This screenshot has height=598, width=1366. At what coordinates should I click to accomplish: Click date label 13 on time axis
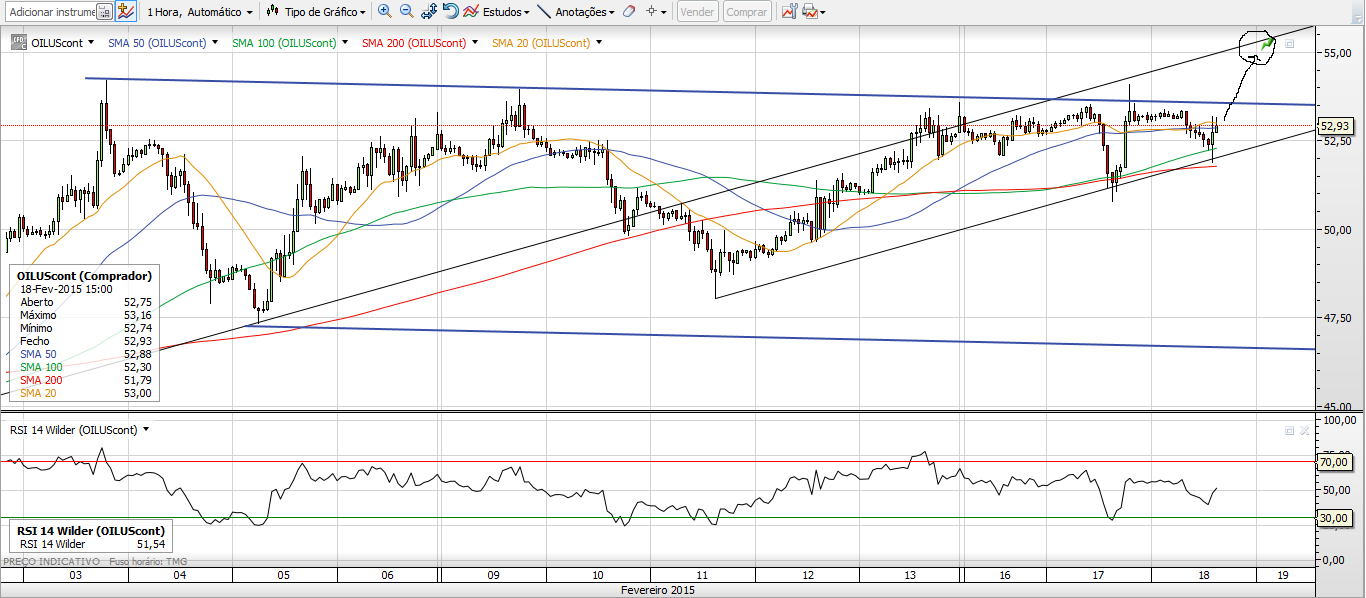coord(909,576)
